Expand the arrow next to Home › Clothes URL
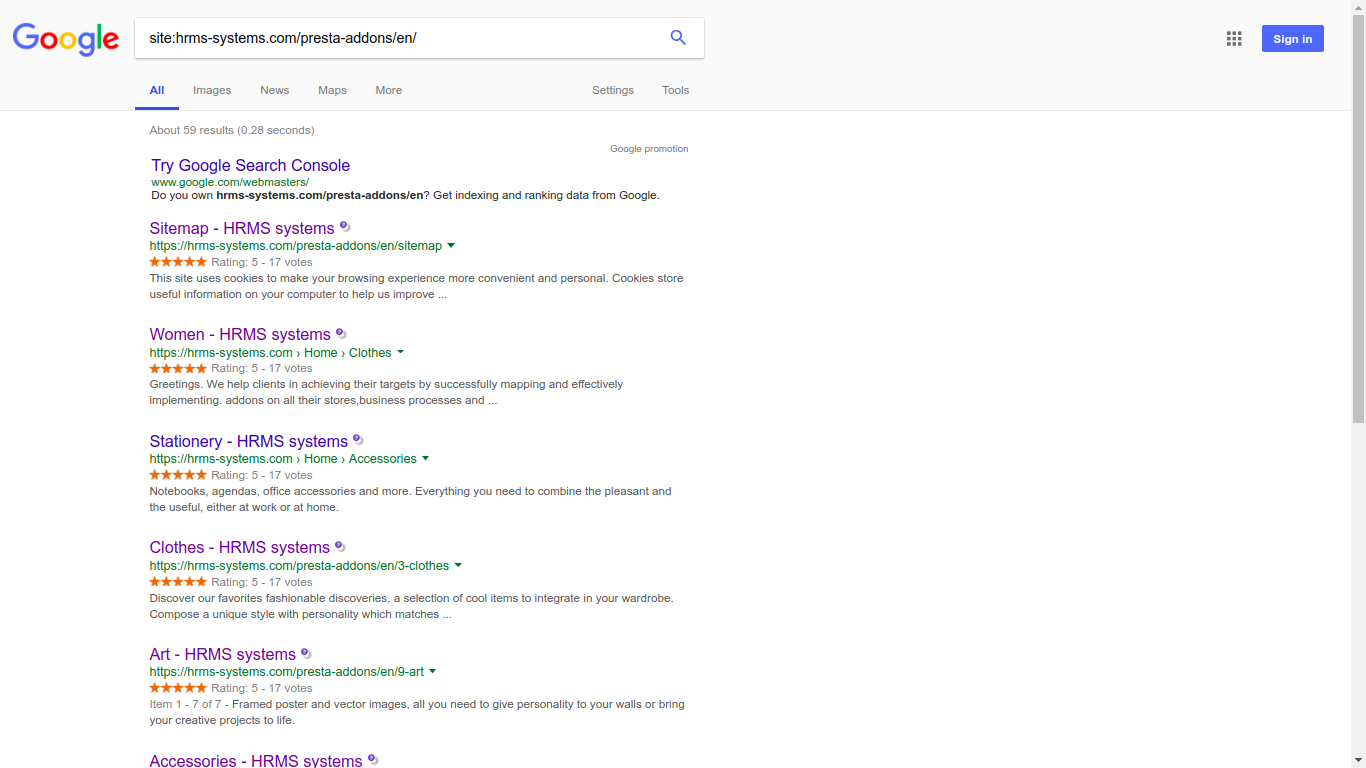Screen dimensions: 1366x768 [400, 352]
